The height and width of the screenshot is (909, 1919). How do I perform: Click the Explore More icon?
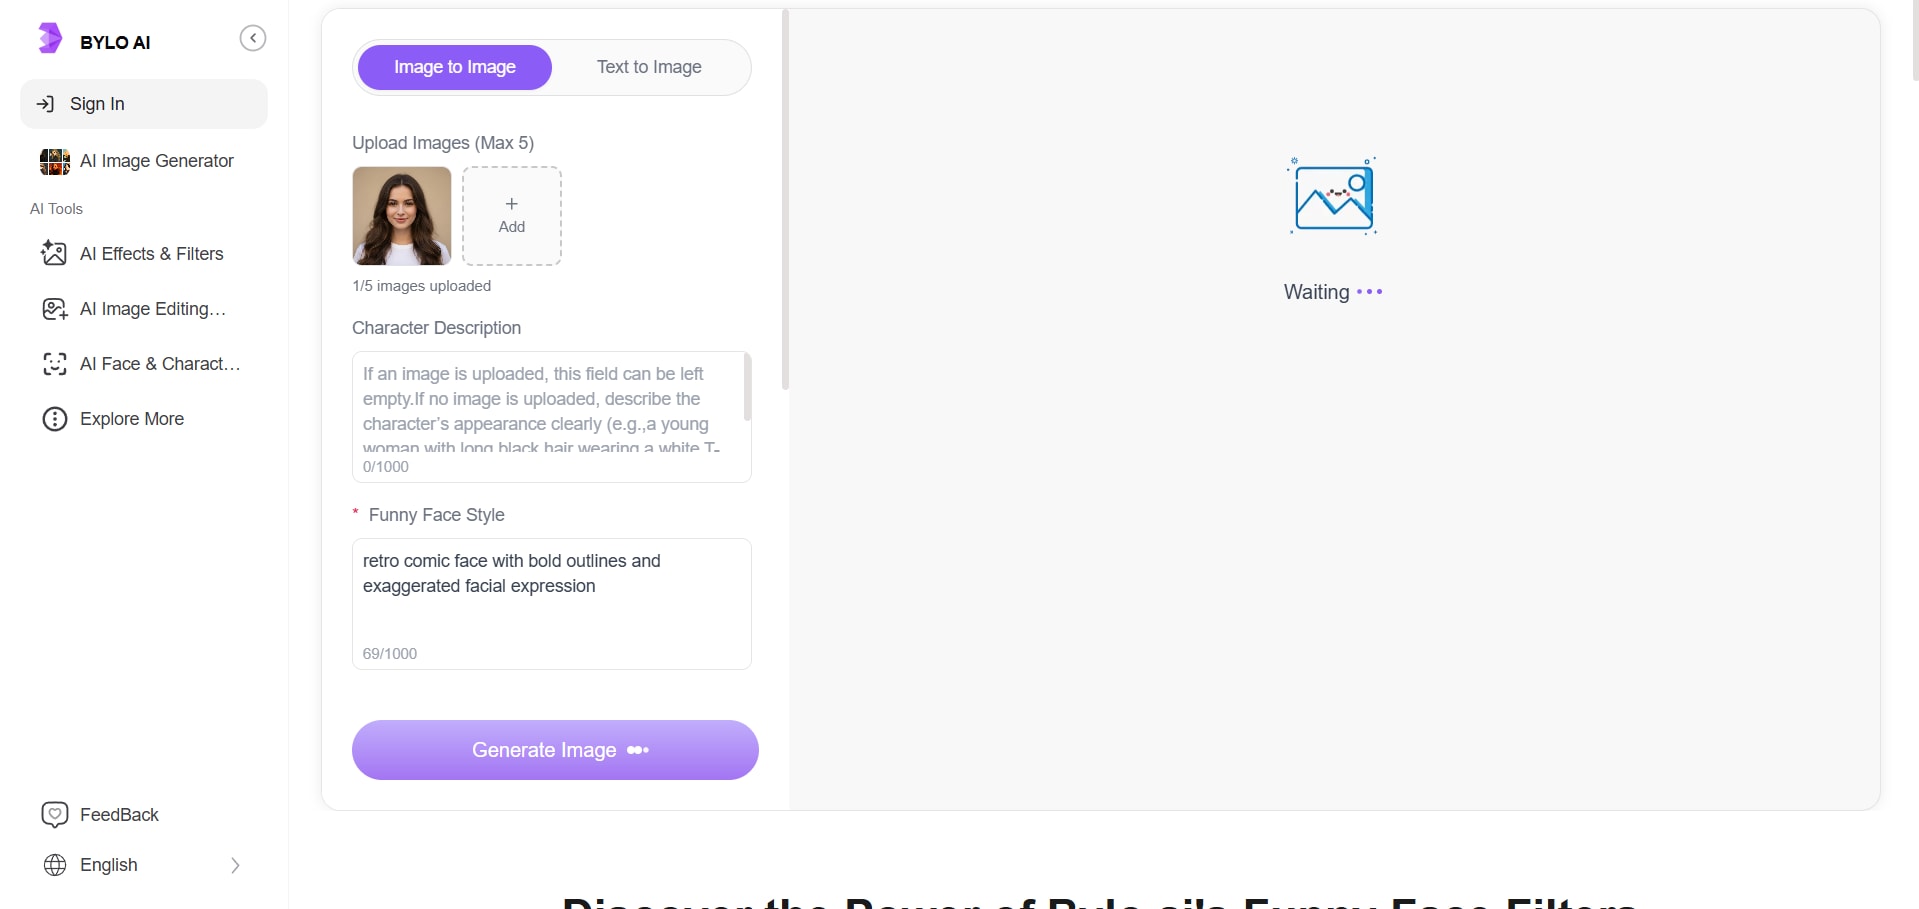[54, 419]
